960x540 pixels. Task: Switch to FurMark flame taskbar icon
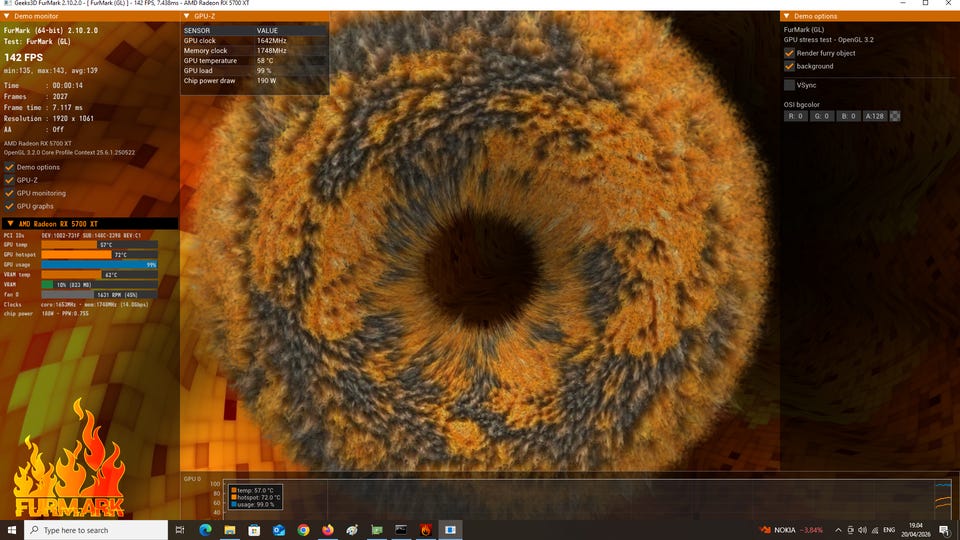tap(426, 530)
